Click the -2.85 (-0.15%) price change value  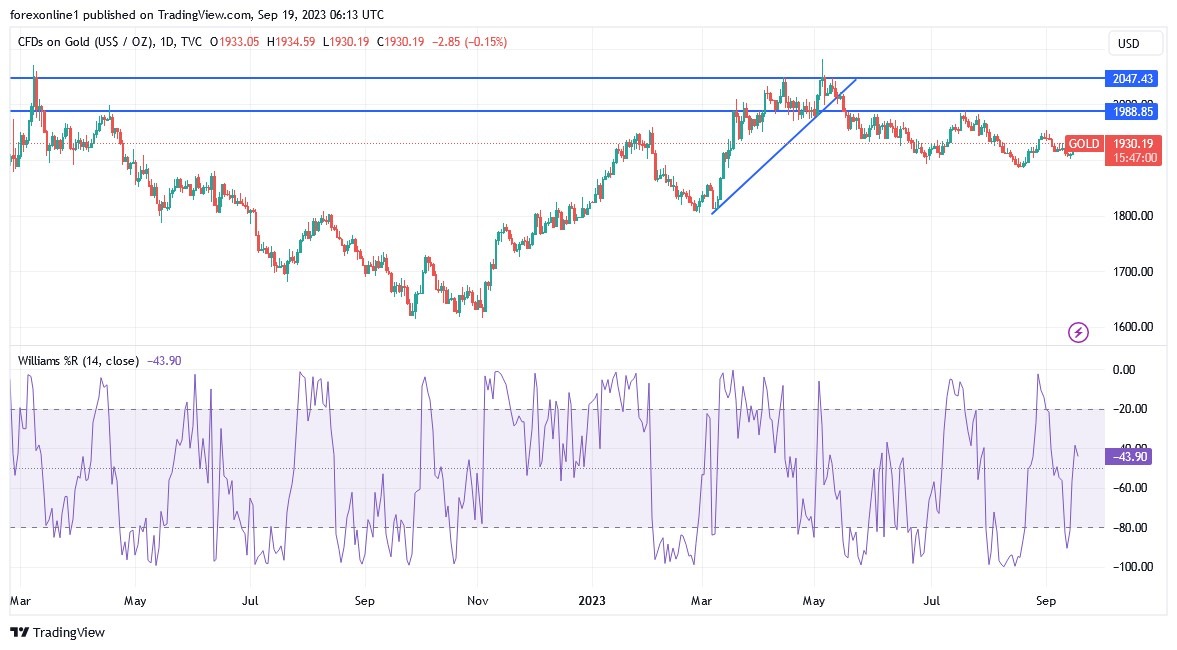click(470, 42)
